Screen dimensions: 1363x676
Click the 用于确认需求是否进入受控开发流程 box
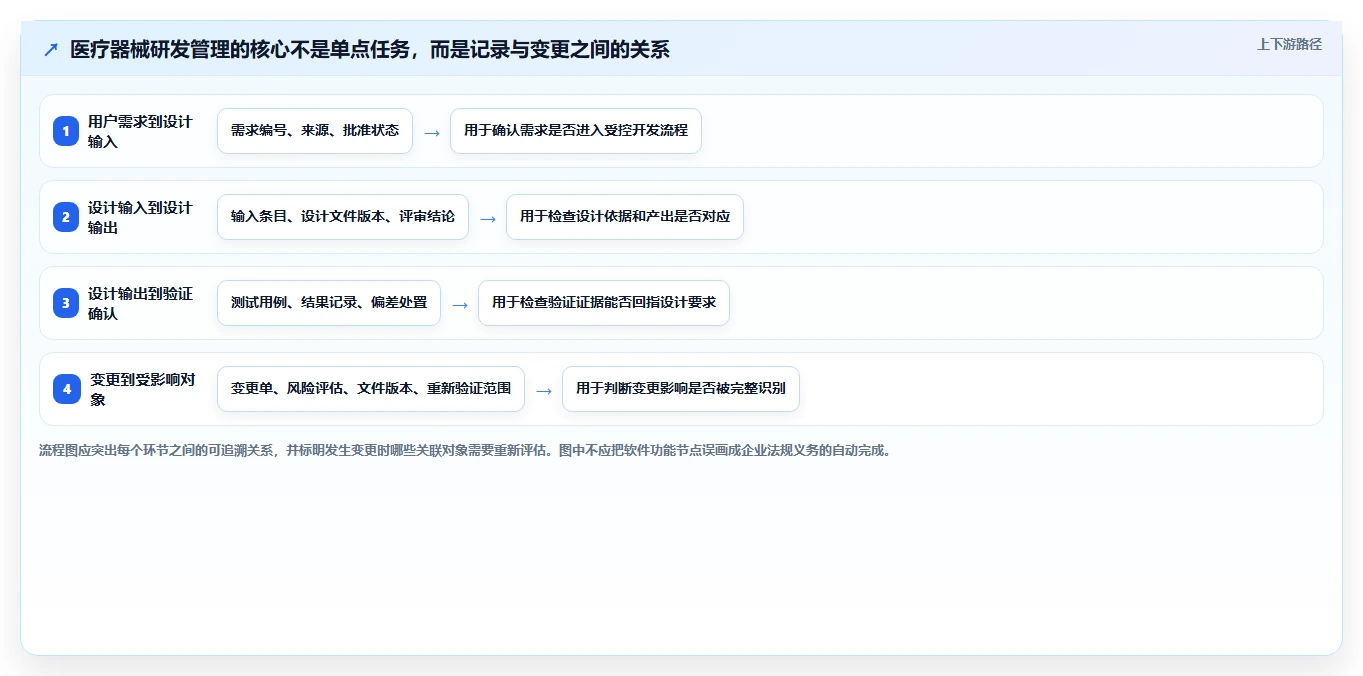tap(576, 131)
